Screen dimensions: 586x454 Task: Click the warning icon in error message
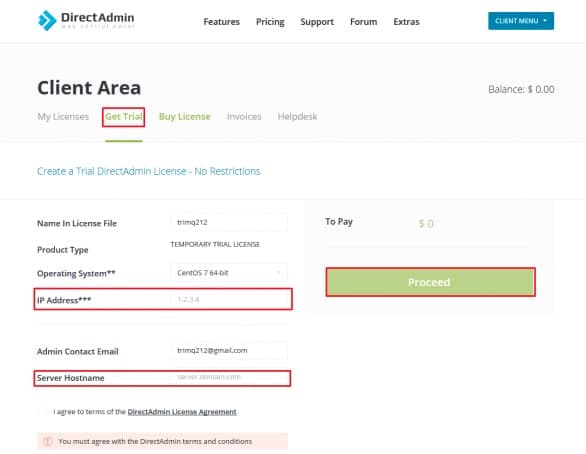coord(47,441)
